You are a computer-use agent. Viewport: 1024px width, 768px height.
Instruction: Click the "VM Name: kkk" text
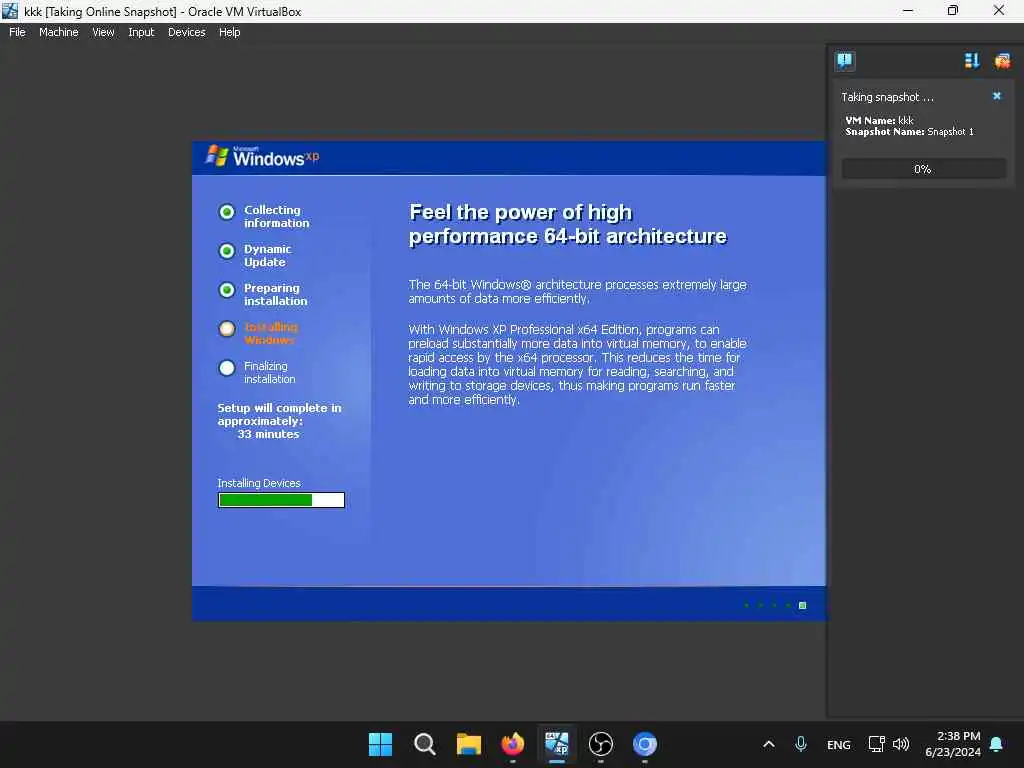(879, 120)
